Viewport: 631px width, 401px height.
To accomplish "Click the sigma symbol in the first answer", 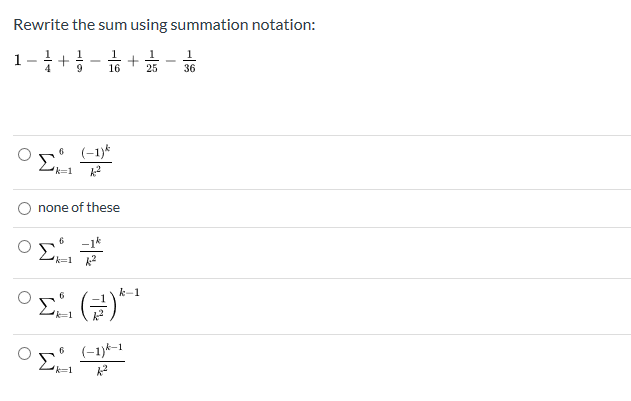I will pyautogui.click(x=46, y=163).
